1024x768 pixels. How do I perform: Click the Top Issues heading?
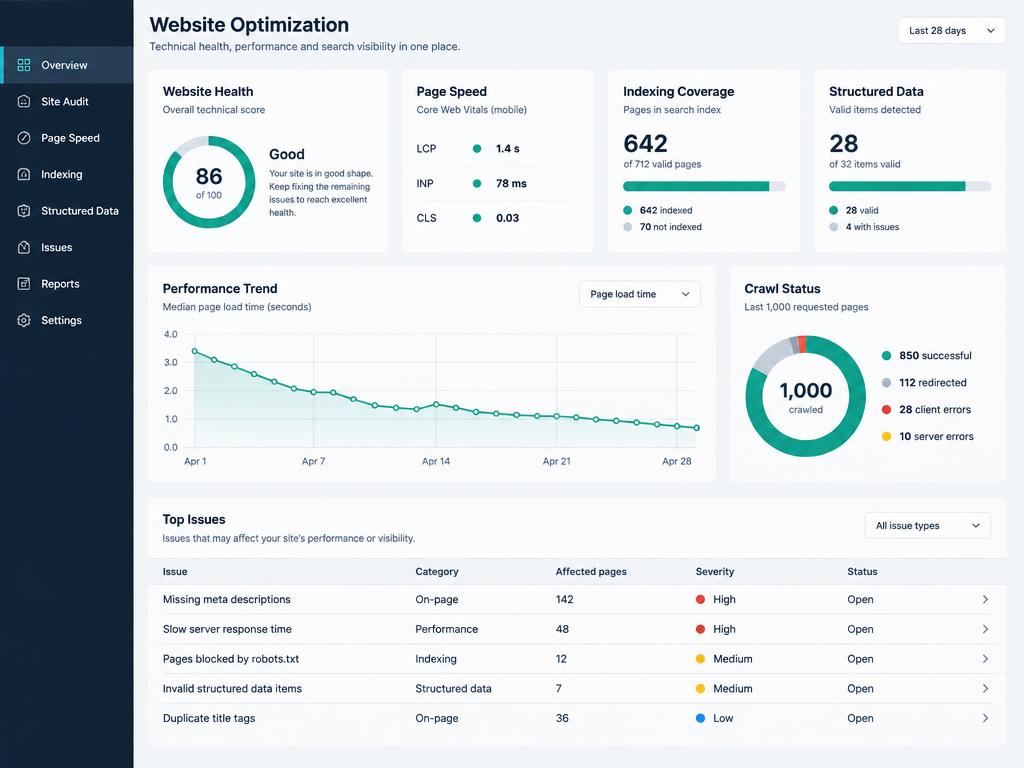(x=194, y=519)
